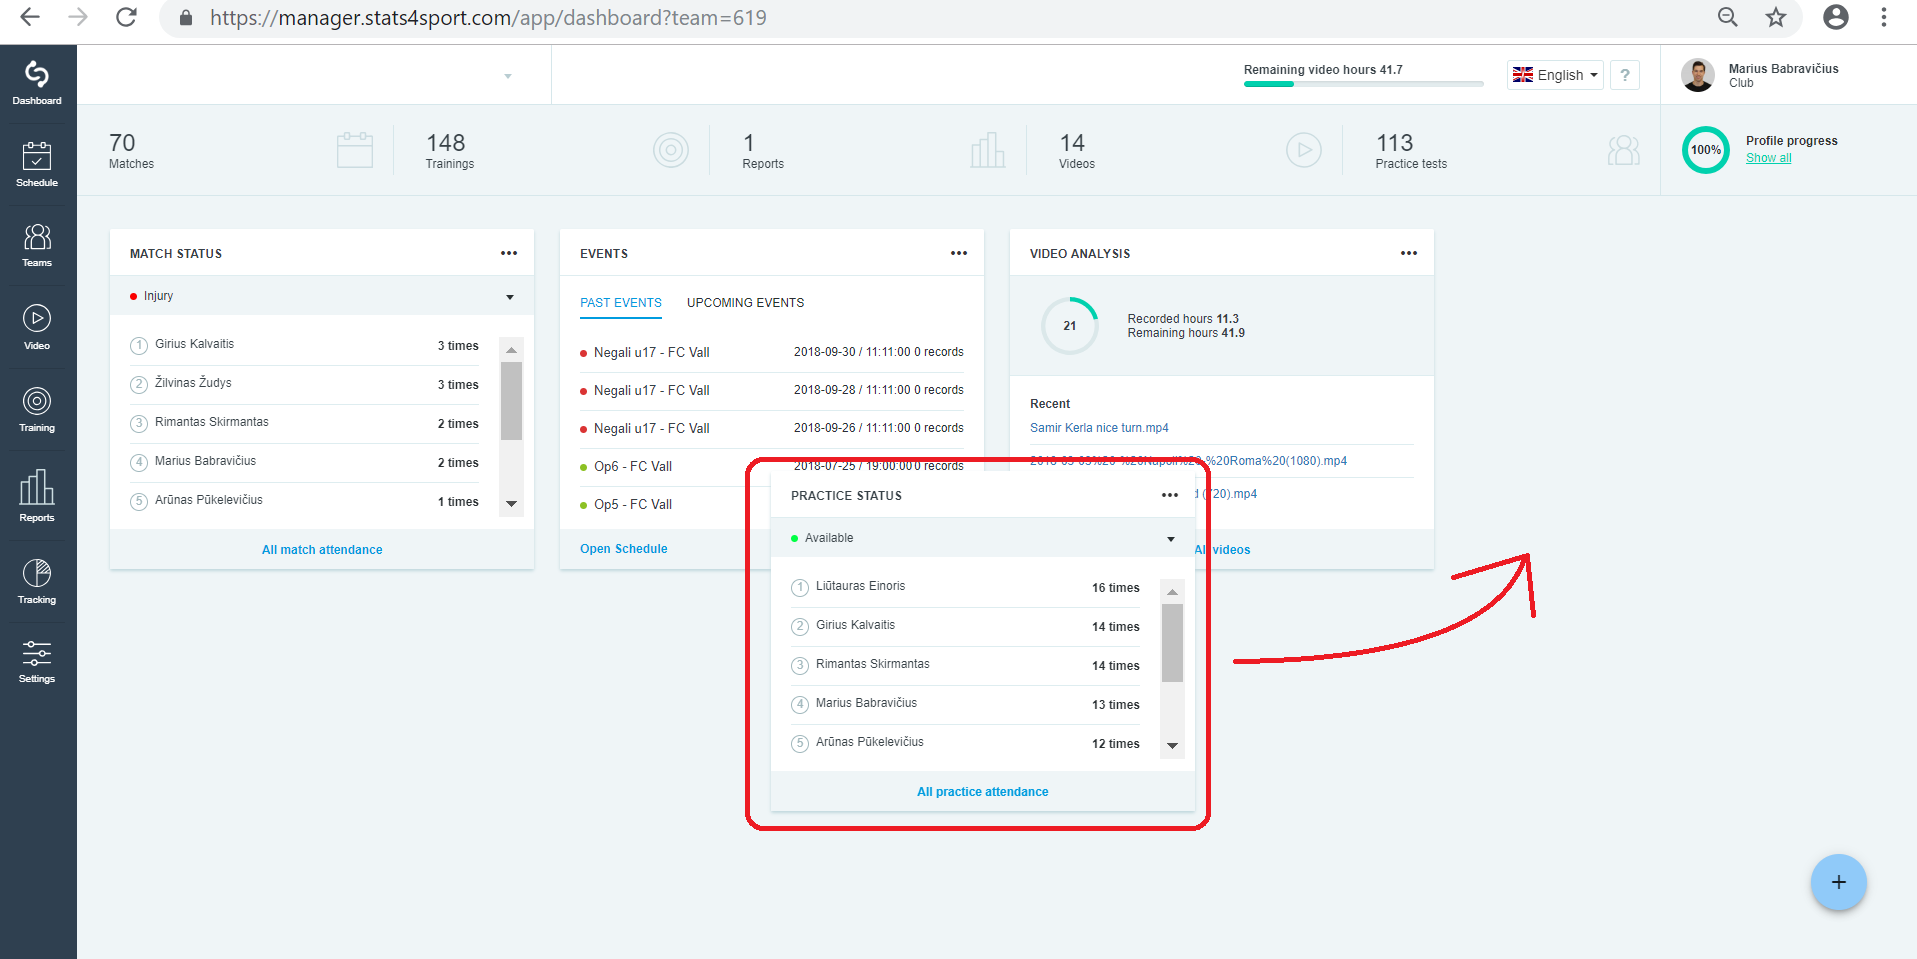Viewport: 1917px width, 959px height.
Task: Open the Samir Kerla nice turn.mp4 video
Action: tap(1099, 428)
